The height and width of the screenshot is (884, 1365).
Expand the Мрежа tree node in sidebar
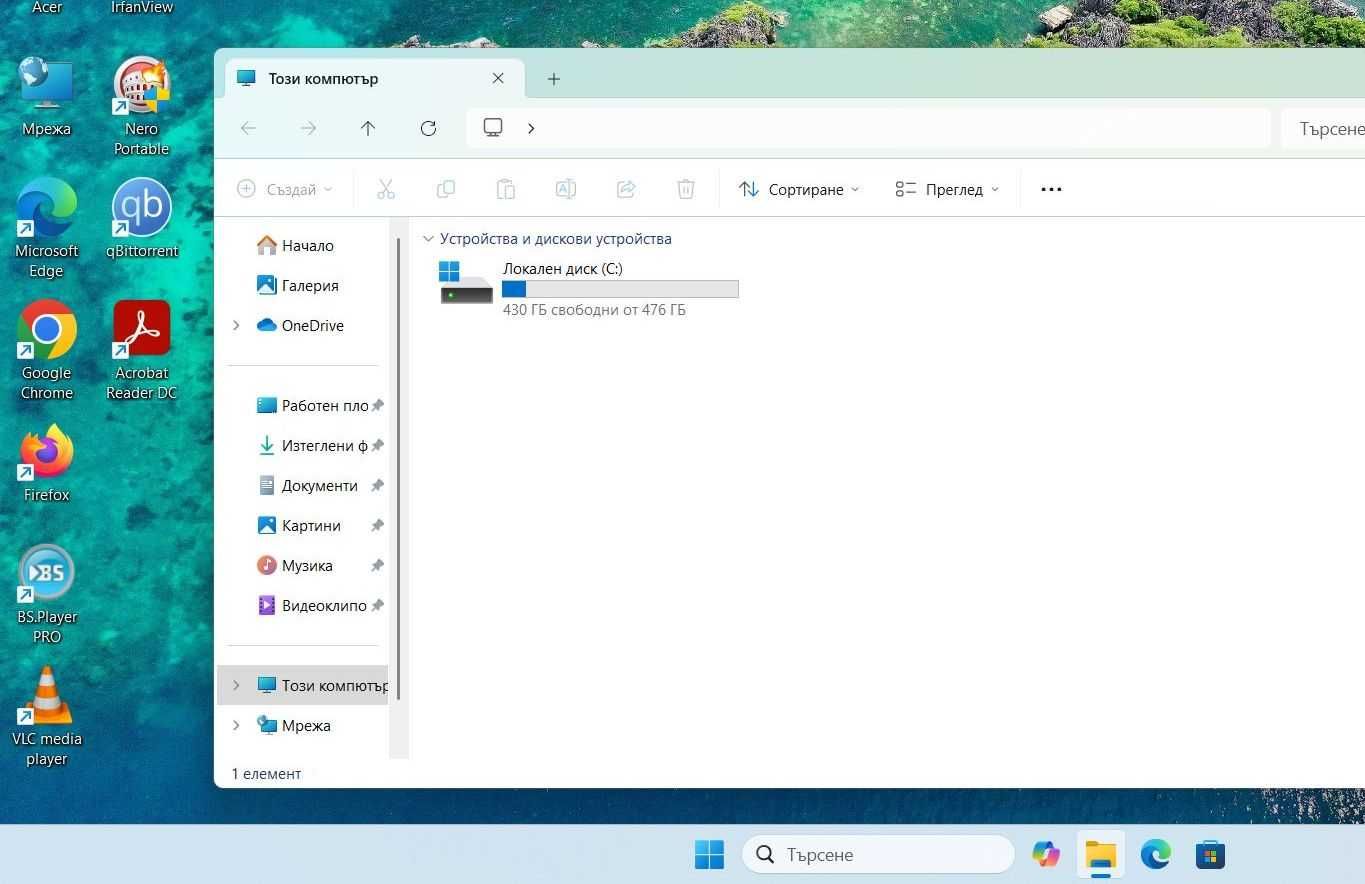click(x=236, y=725)
